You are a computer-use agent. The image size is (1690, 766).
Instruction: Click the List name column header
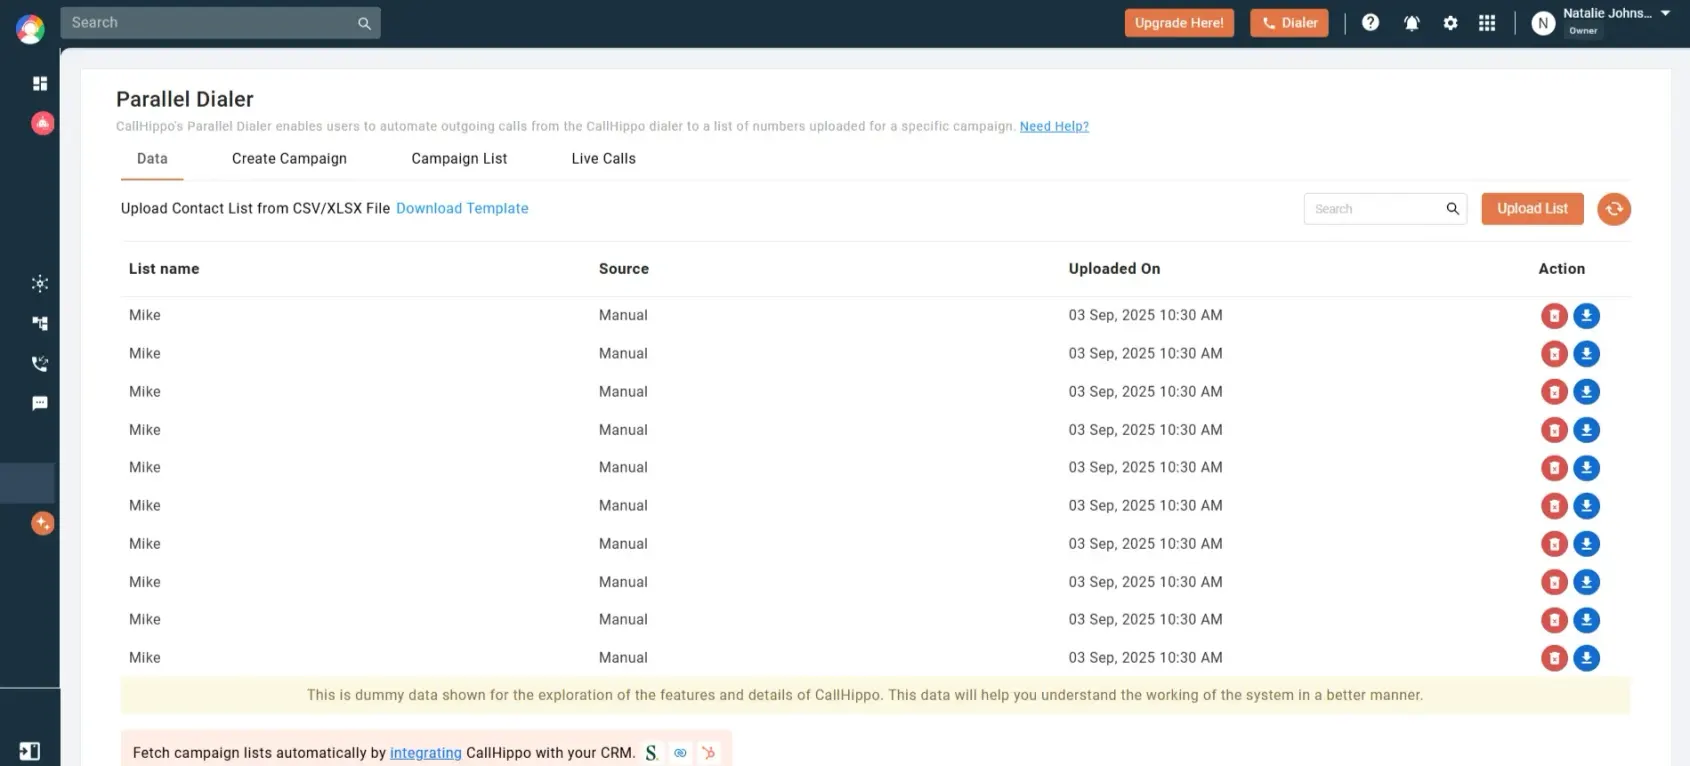point(164,268)
